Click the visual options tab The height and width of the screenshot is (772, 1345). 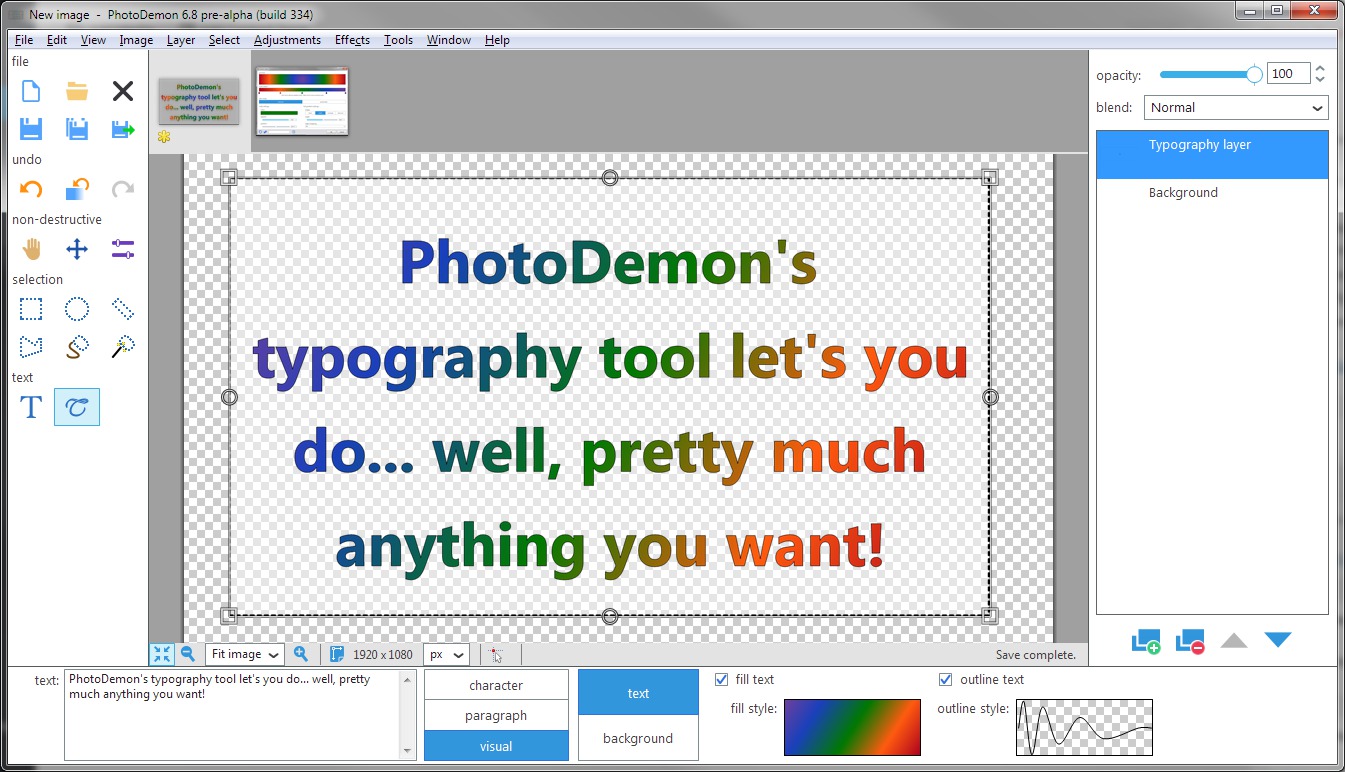(x=496, y=746)
